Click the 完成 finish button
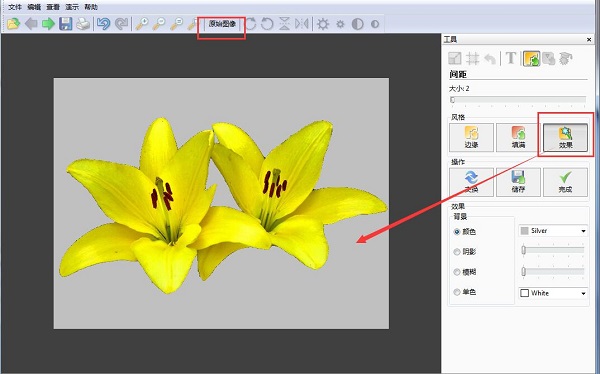This screenshot has width=600, height=374. point(566,182)
